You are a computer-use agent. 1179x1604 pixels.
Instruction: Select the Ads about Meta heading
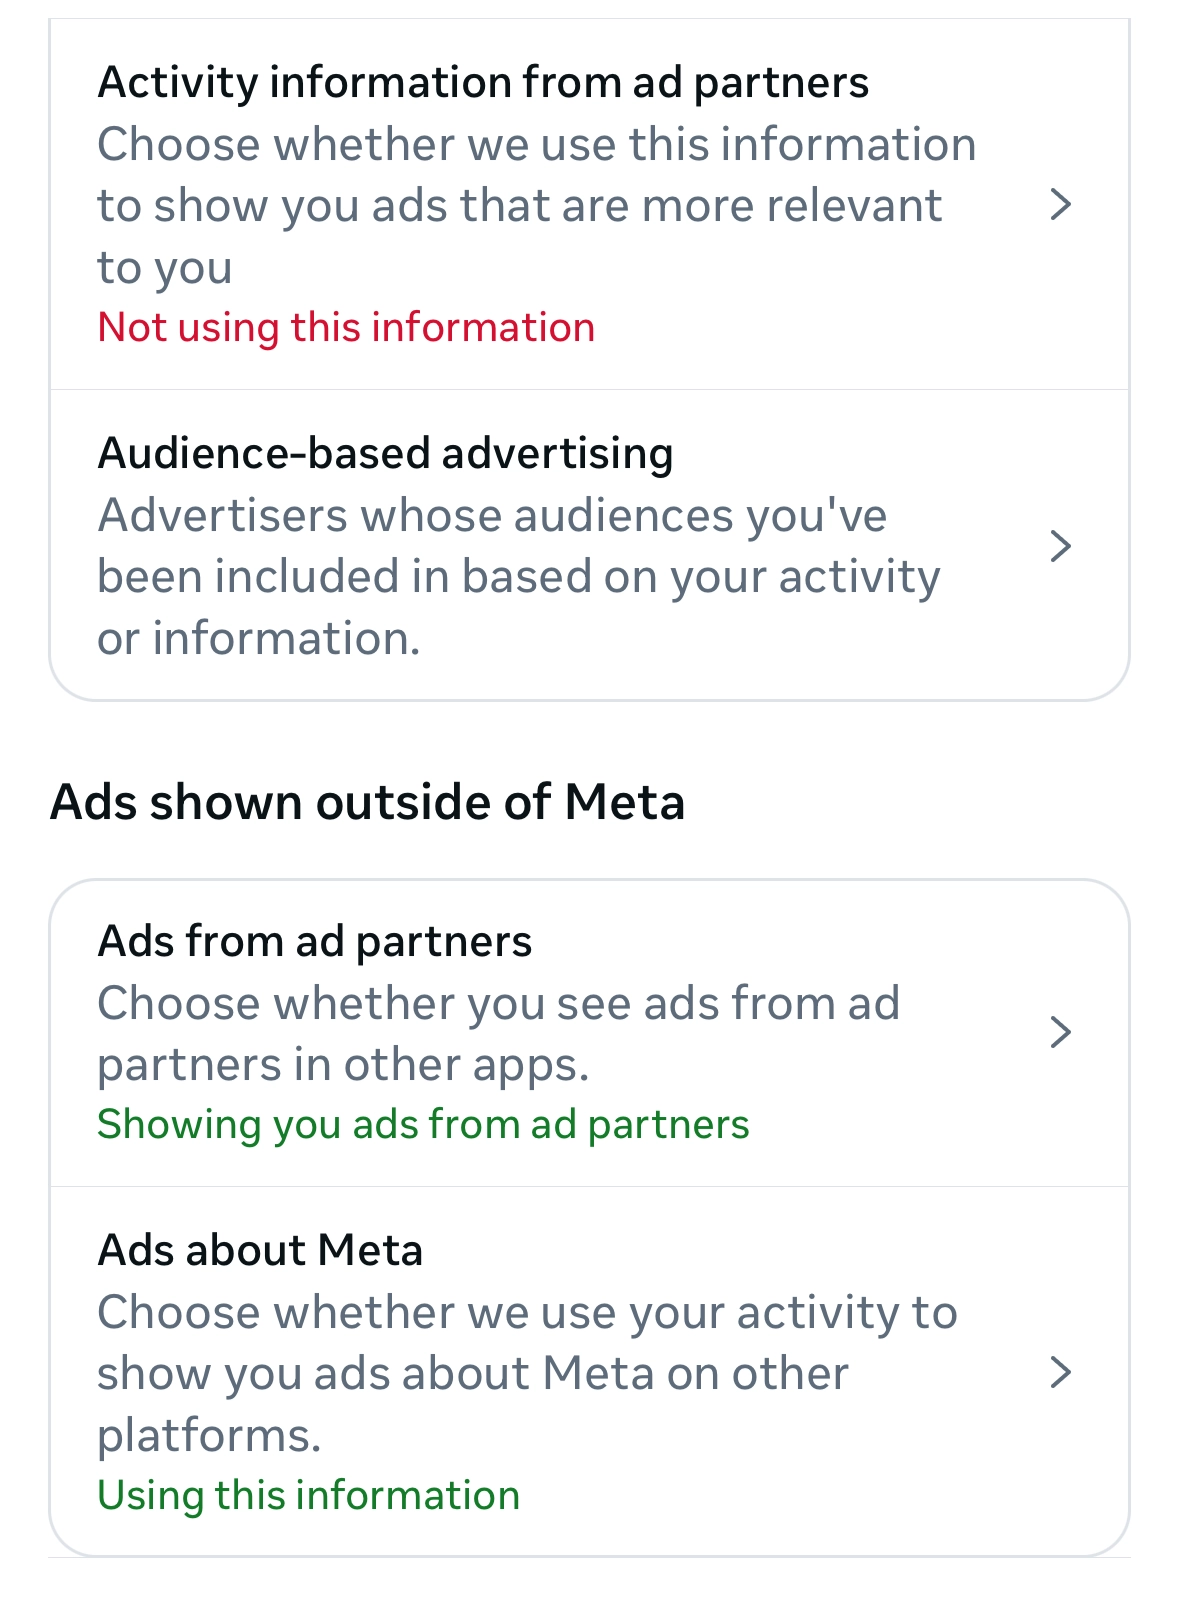click(260, 1250)
